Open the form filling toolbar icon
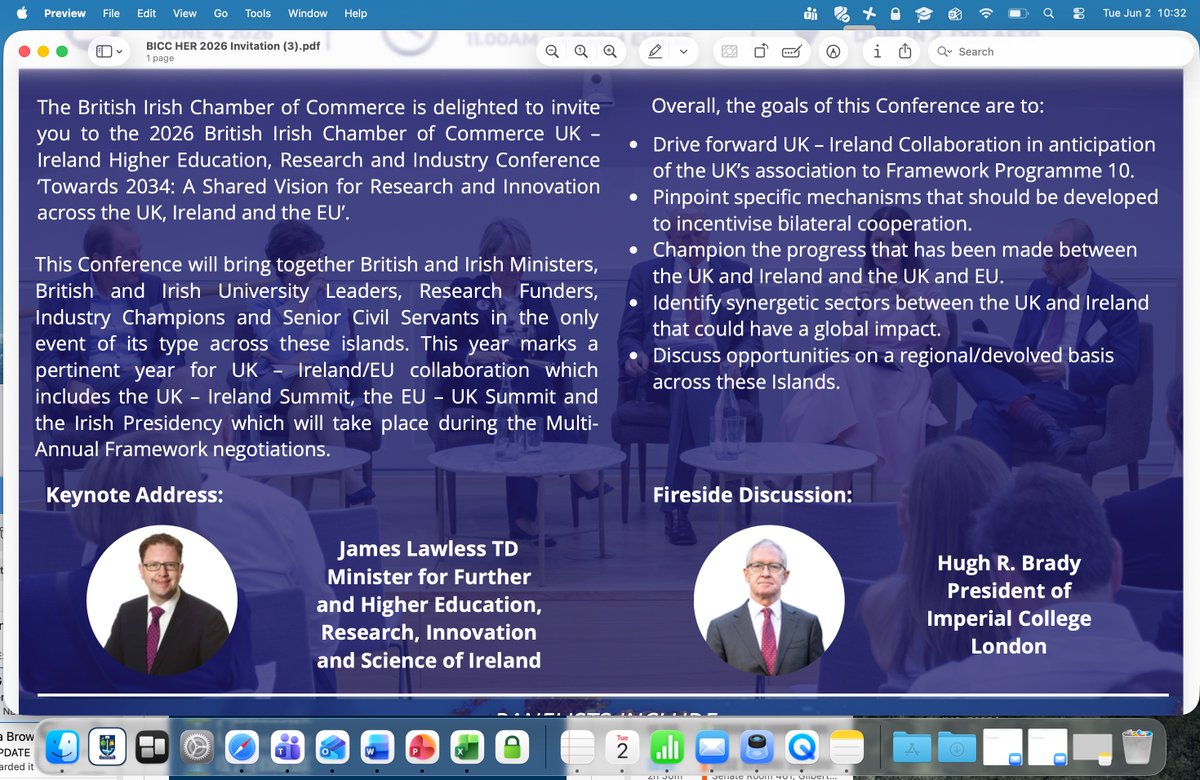1200x780 pixels. click(x=794, y=51)
